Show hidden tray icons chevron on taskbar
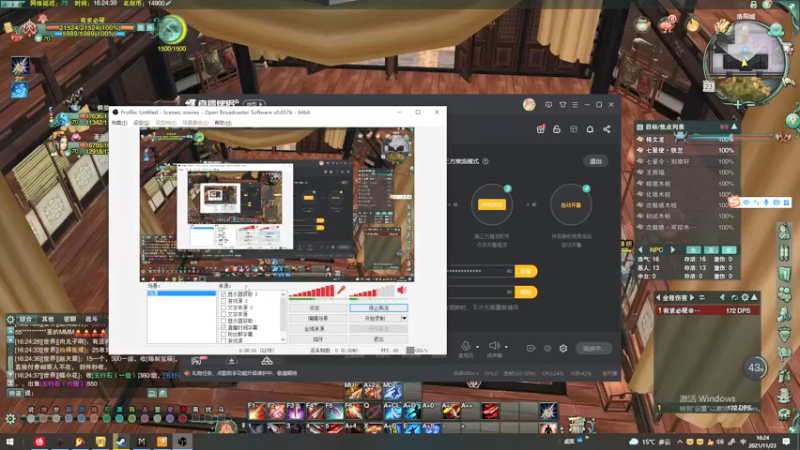 pyautogui.click(x=680, y=442)
